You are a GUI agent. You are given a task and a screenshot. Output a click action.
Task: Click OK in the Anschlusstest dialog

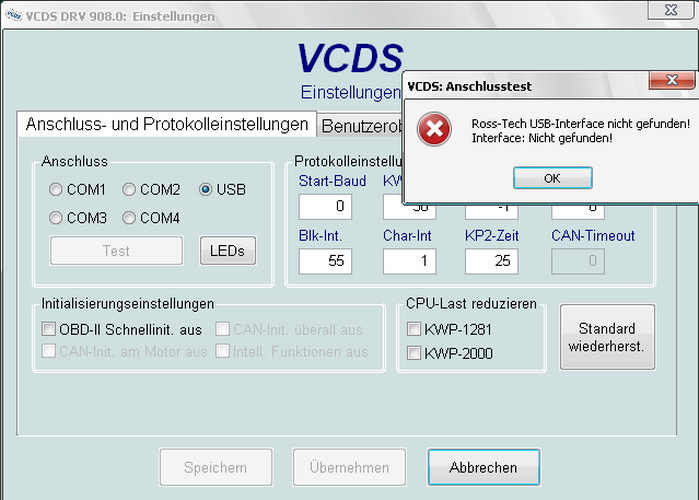(552, 178)
